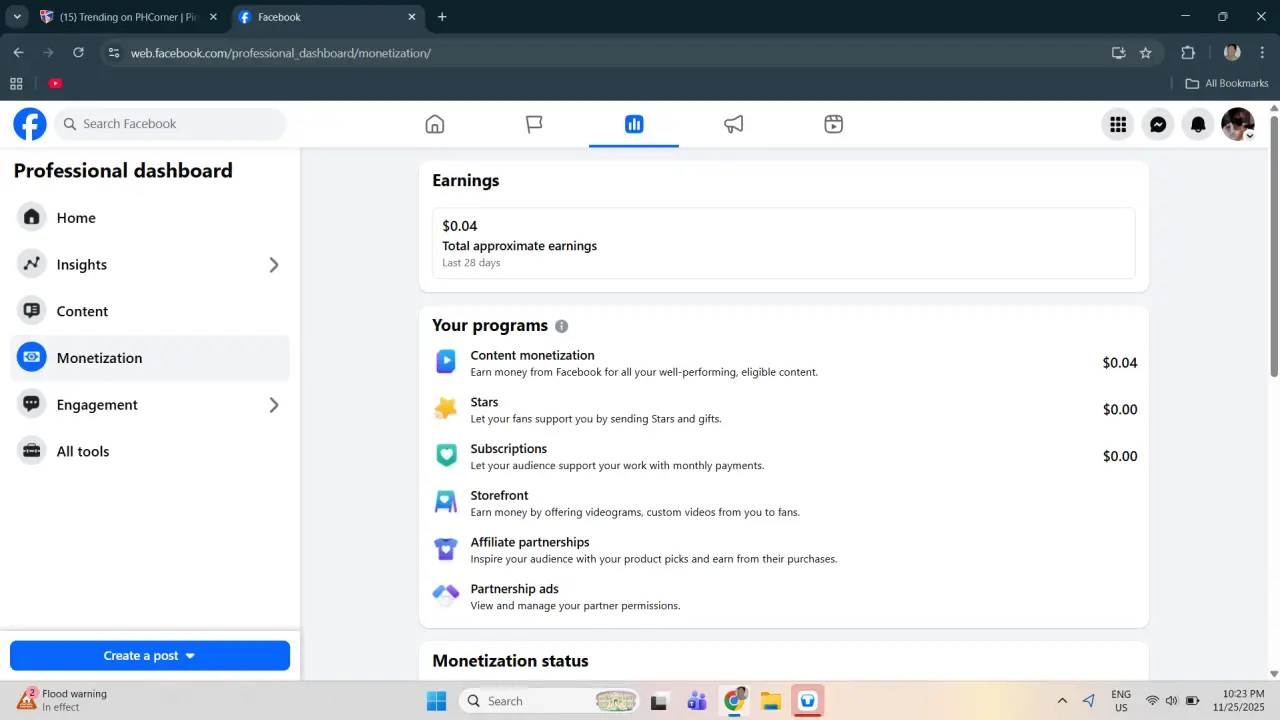
Task: Open the Reels video icon in top navigation
Action: pyautogui.click(x=834, y=124)
